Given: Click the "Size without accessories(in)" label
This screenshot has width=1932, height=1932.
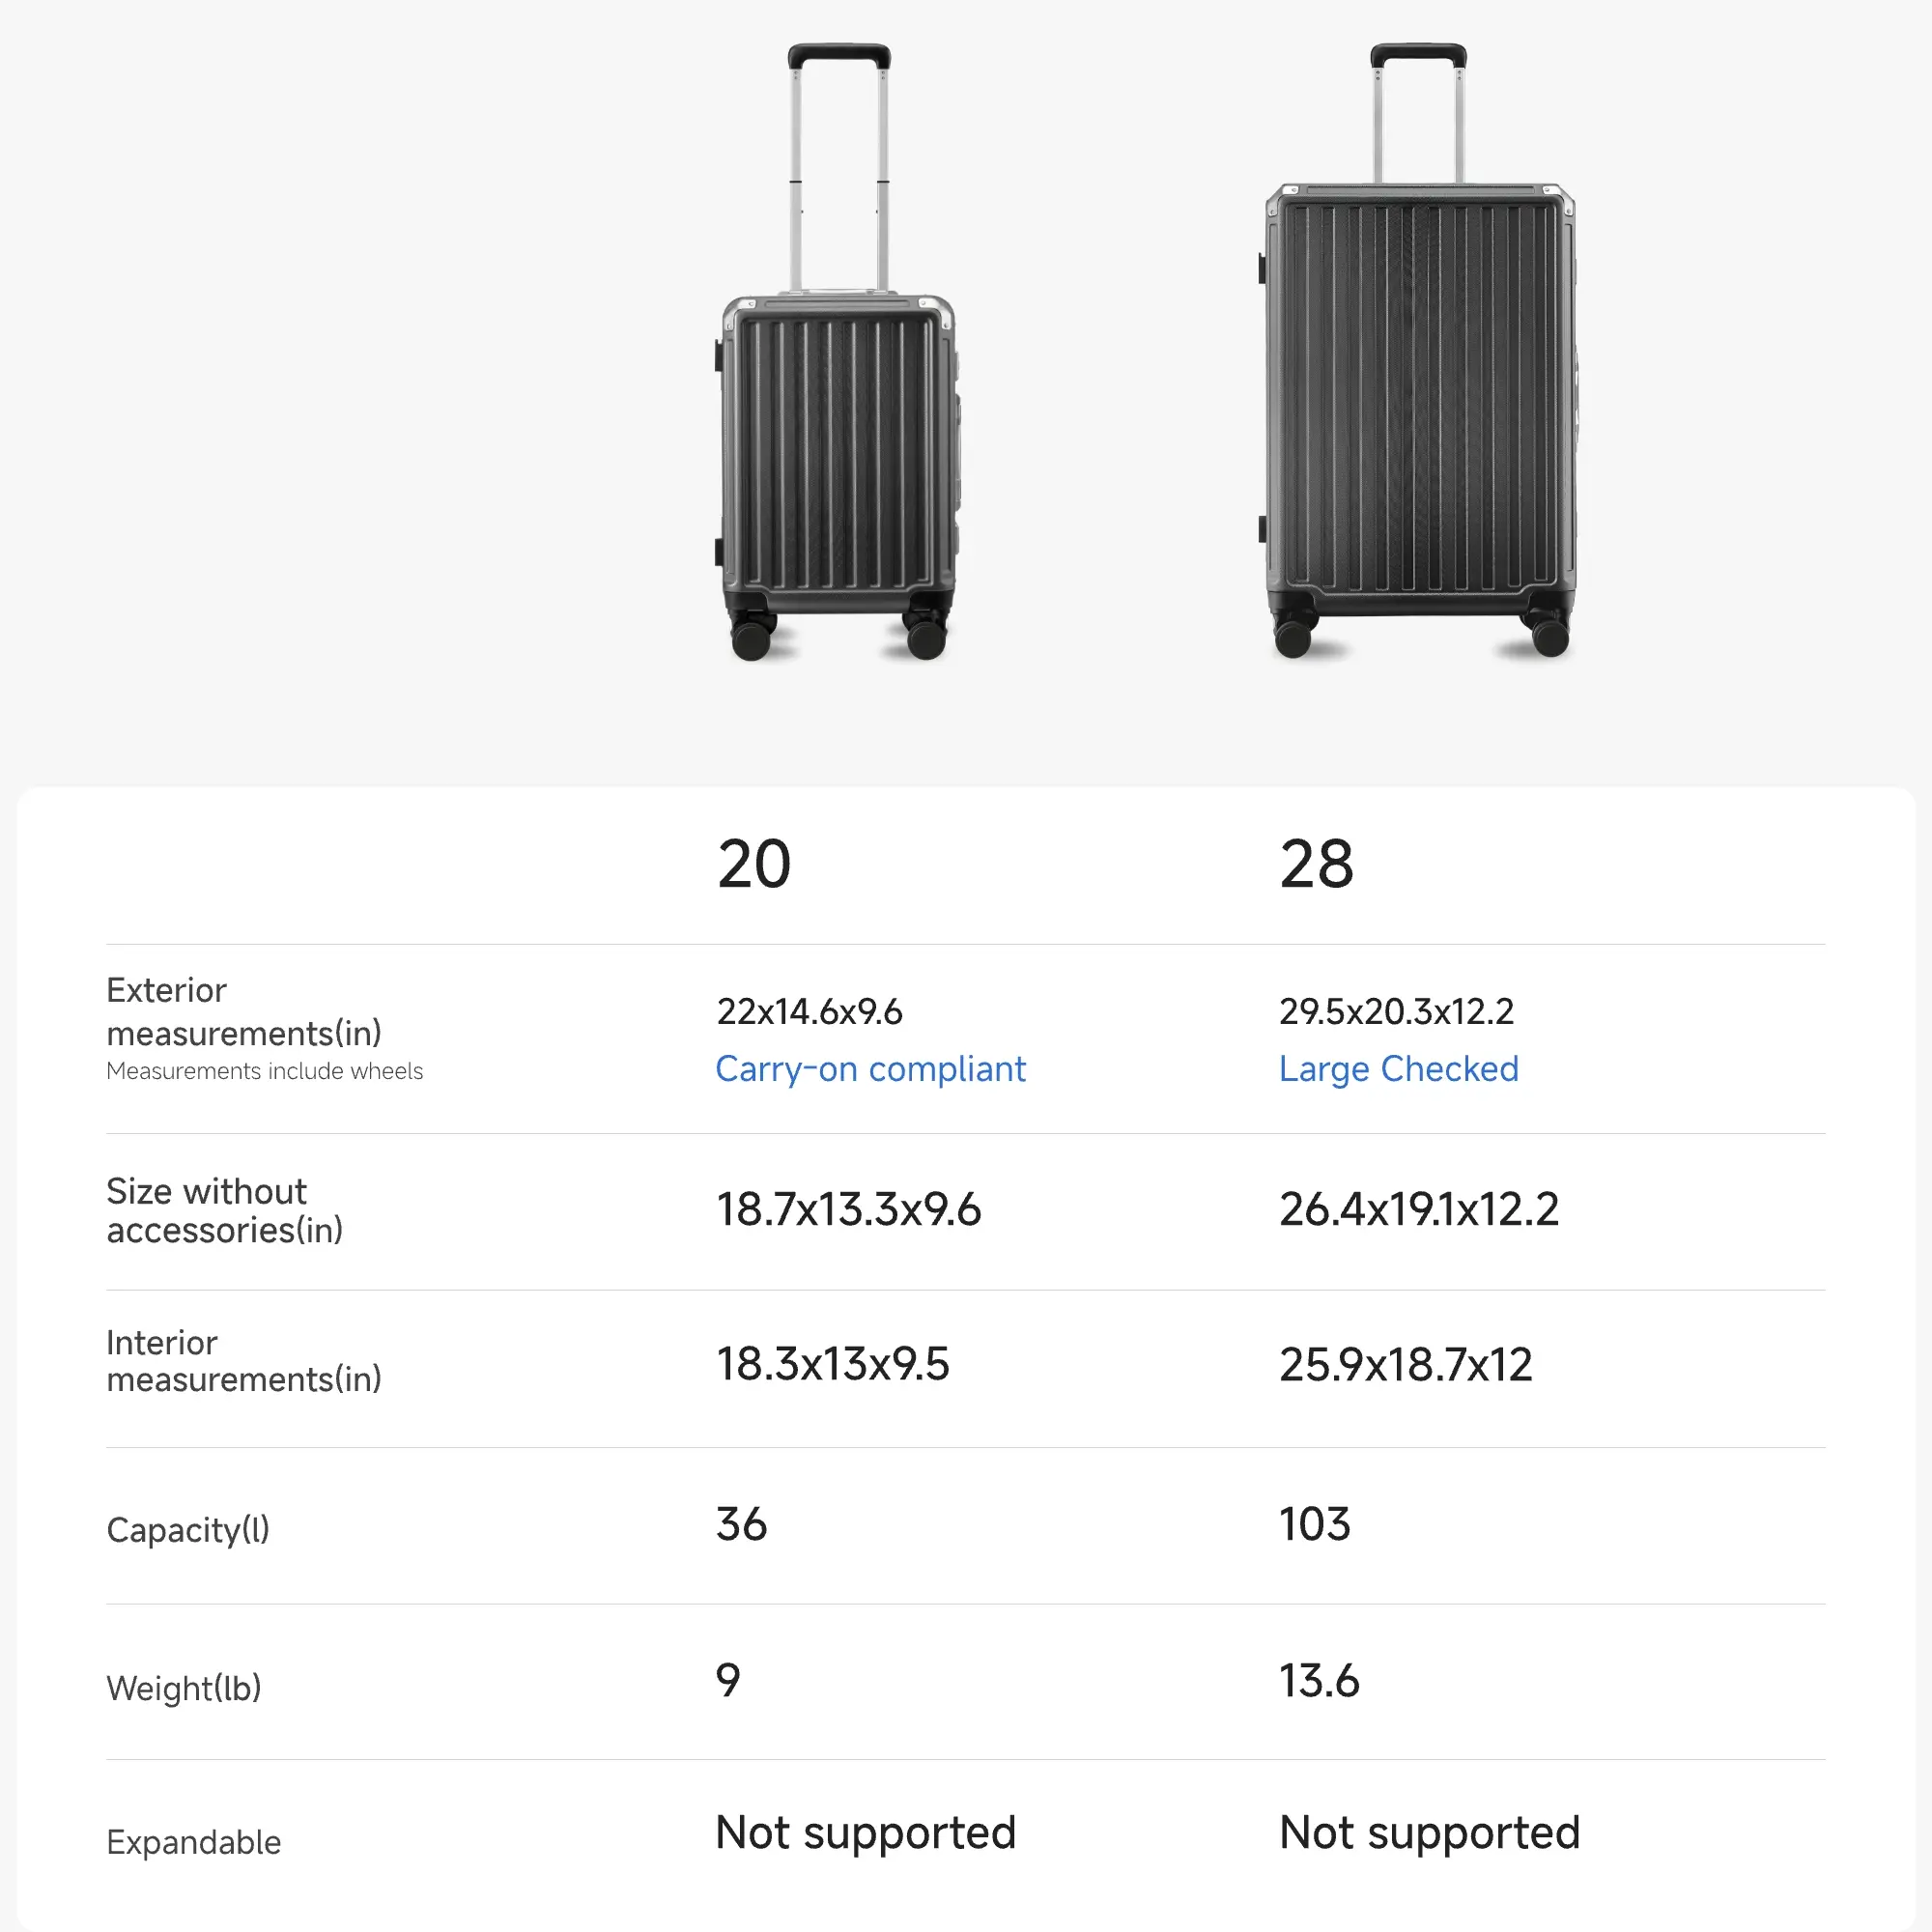Looking at the screenshot, I should pos(224,1210).
